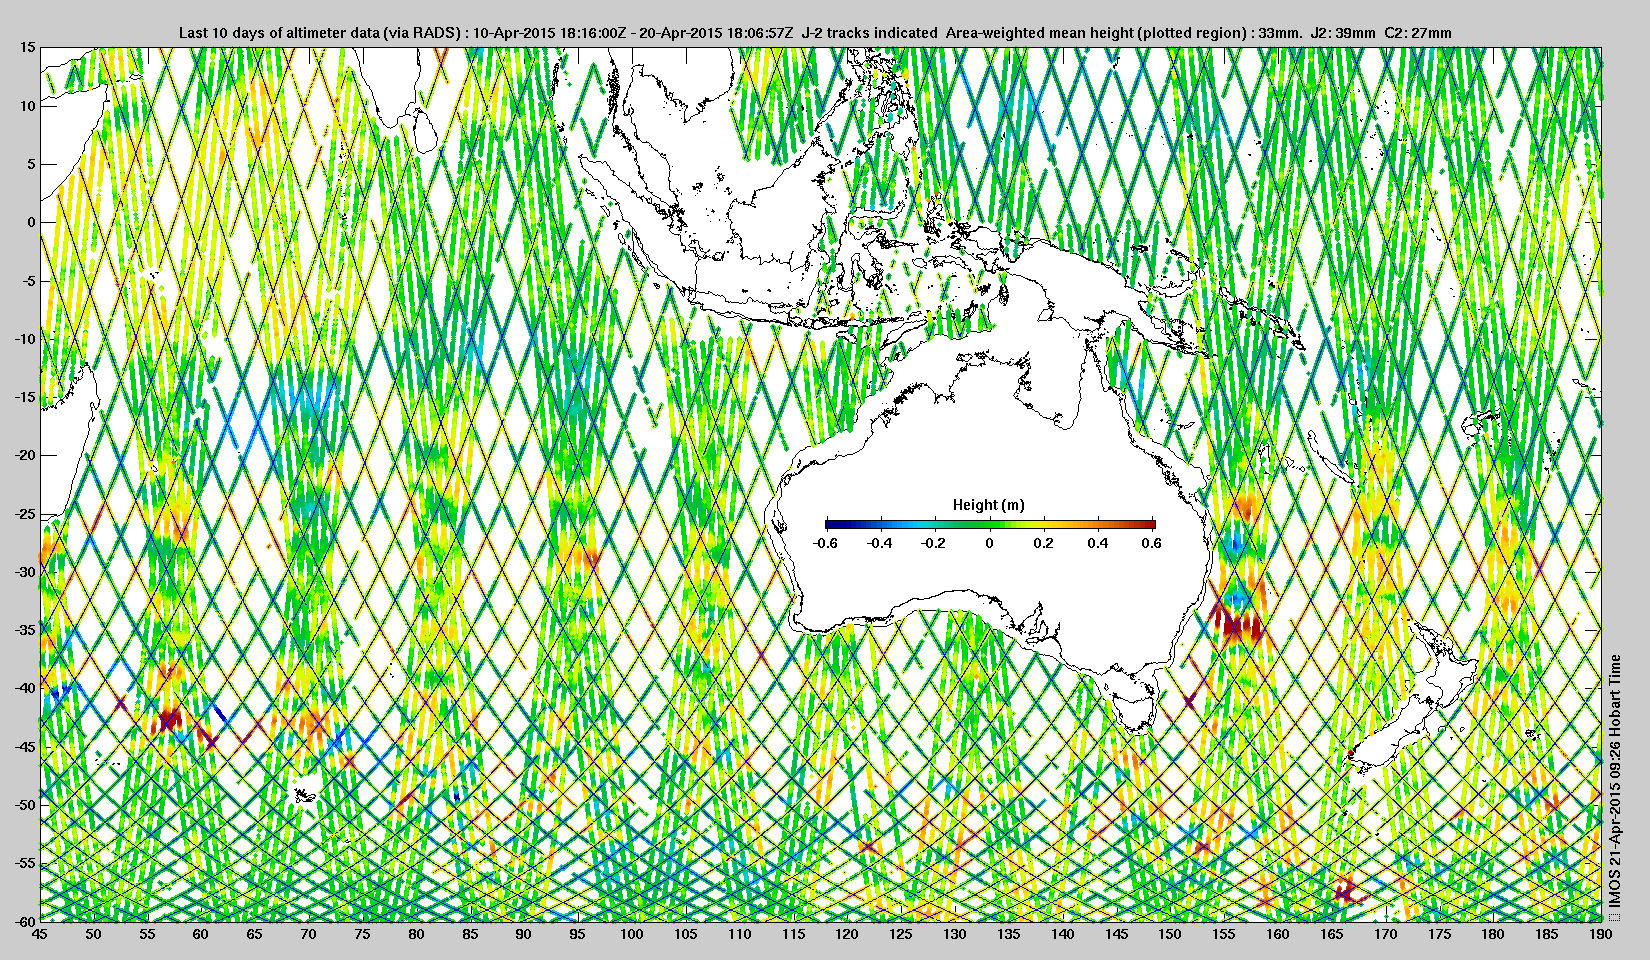Click latitude axis tick label '5'
This screenshot has width=1650, height=960.
pyautogui.click(x=31, y=164)
